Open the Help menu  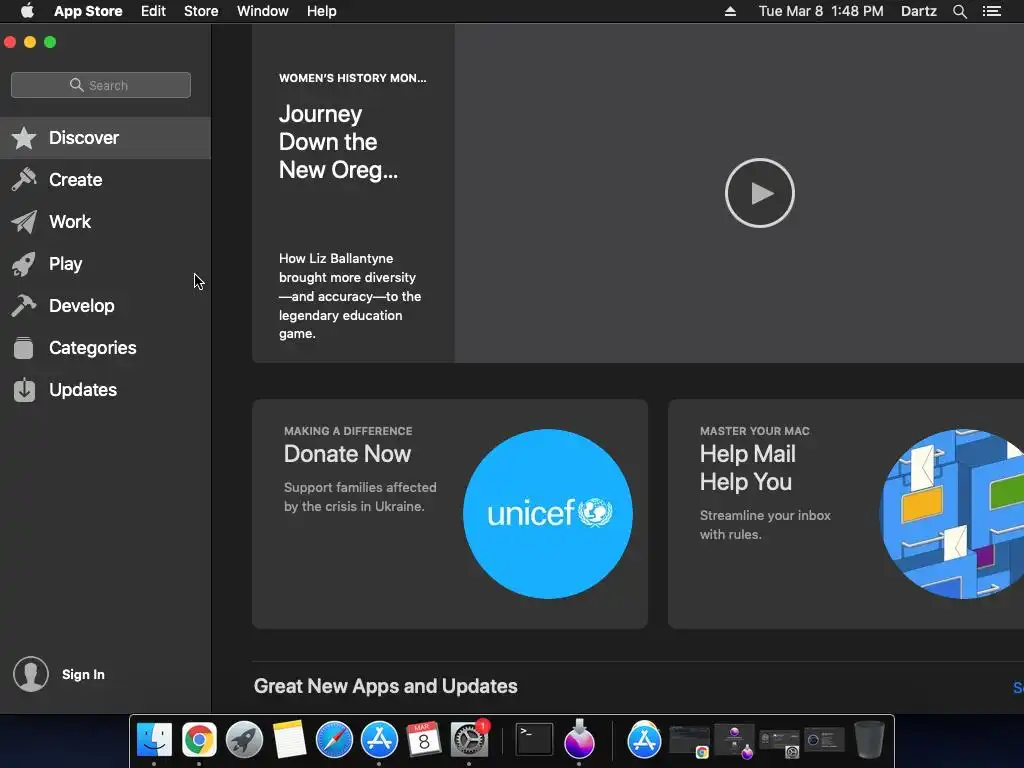(x=322, y=11)
